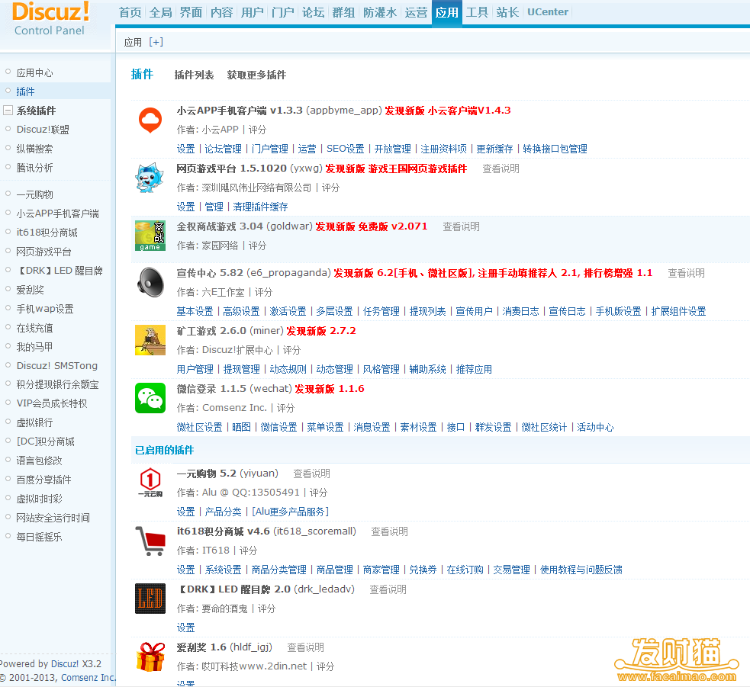Click 提现列表 under 宣传中心
The image size is (750, 687).
tap(428, 311)
